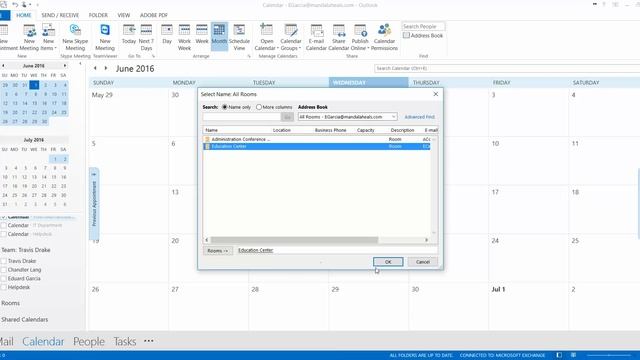Open the FOLDER ribbon tab

pyautogui.click(x=98, y=15)
